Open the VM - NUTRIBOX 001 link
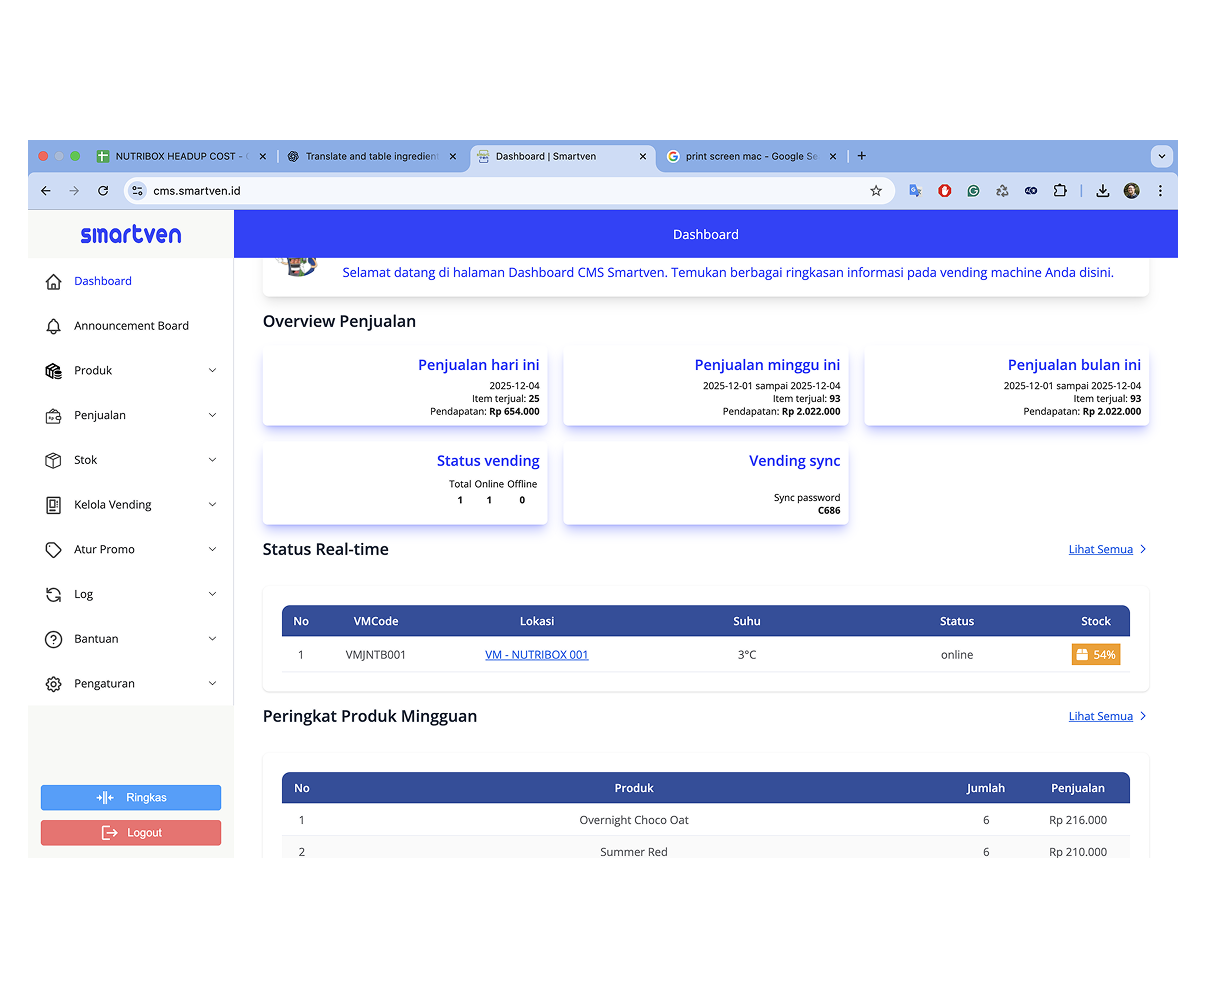This screenshot has width=1208, height=1000. click(537, 655)
